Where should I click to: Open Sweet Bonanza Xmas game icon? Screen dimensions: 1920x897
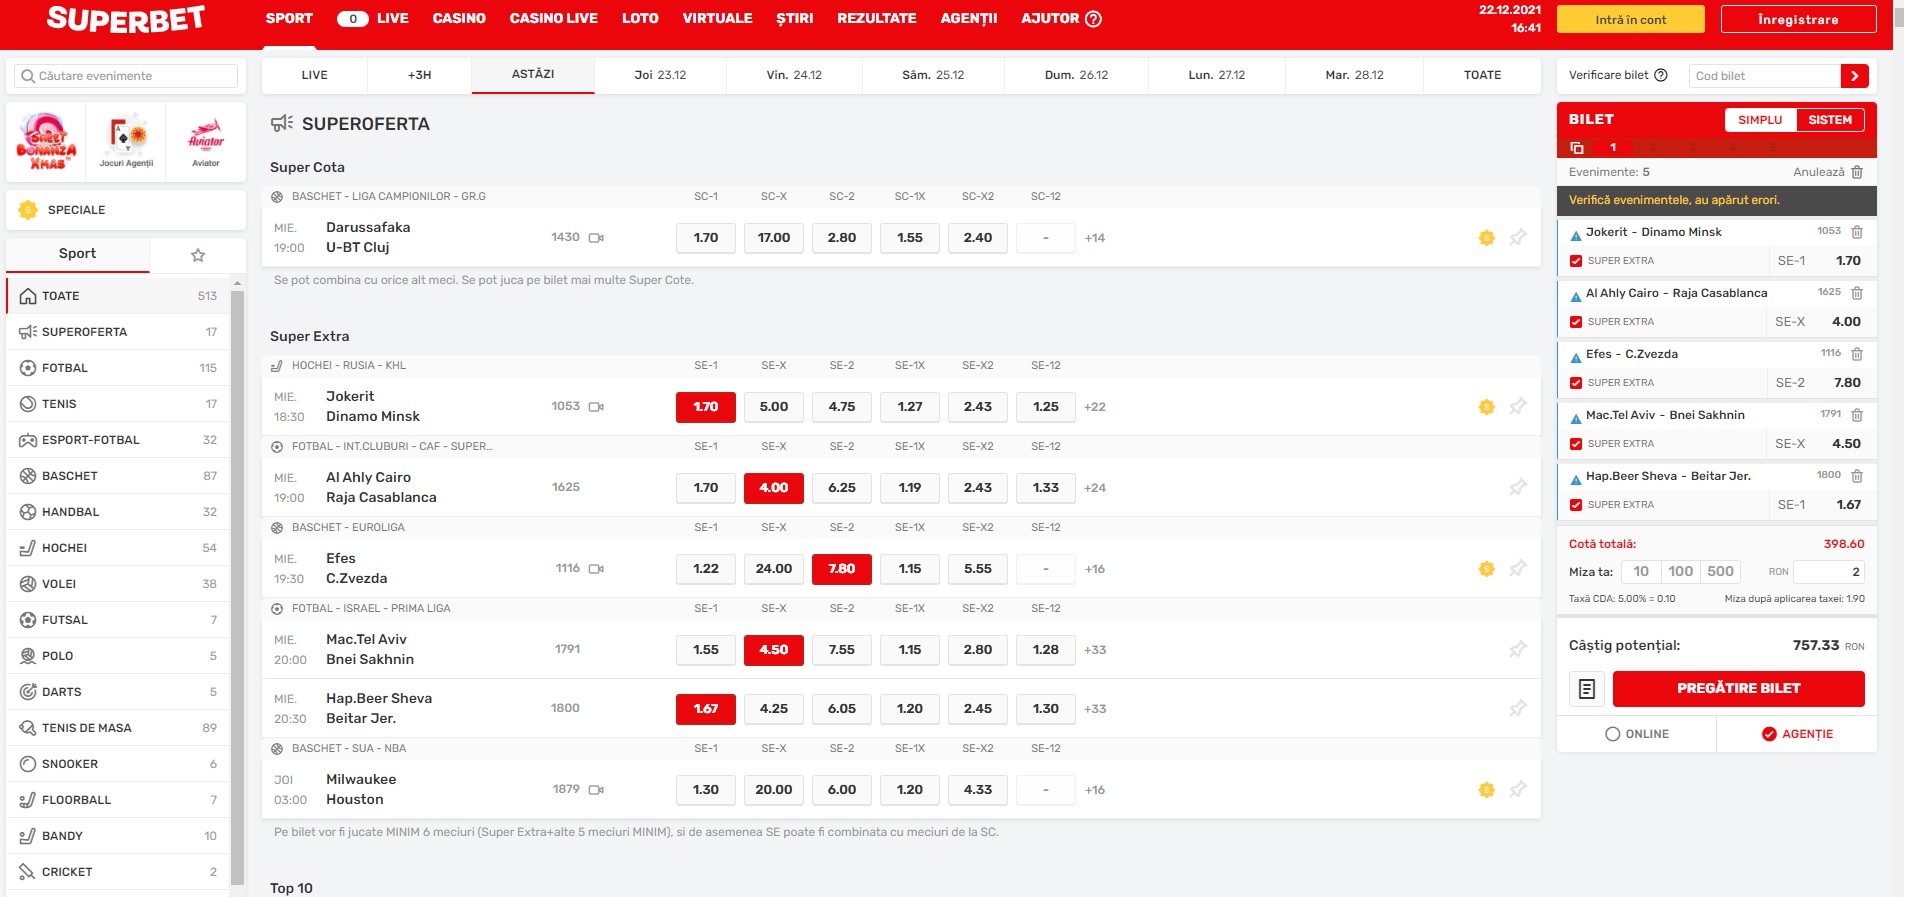[x=47, y=142]
